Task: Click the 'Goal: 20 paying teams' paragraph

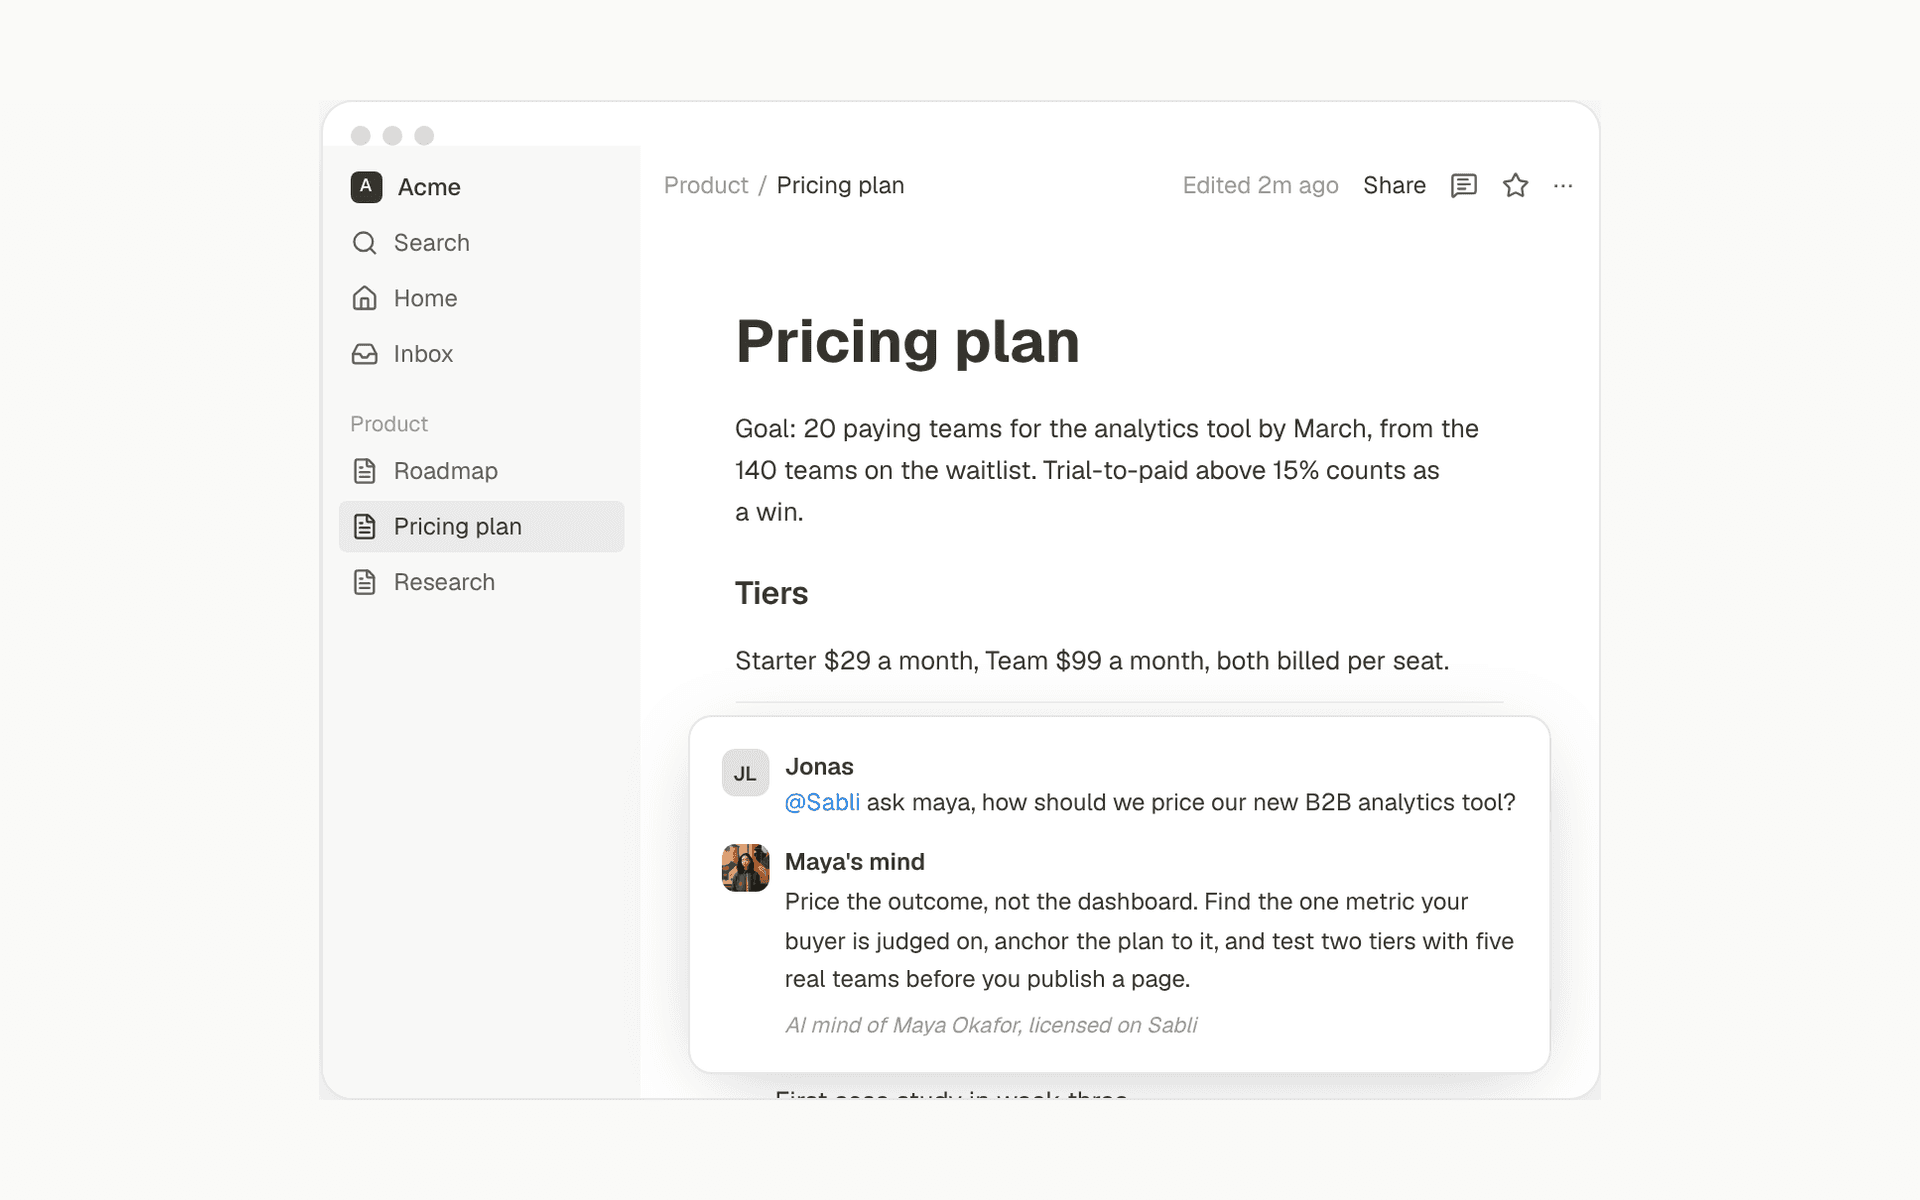Action: 1107,470
